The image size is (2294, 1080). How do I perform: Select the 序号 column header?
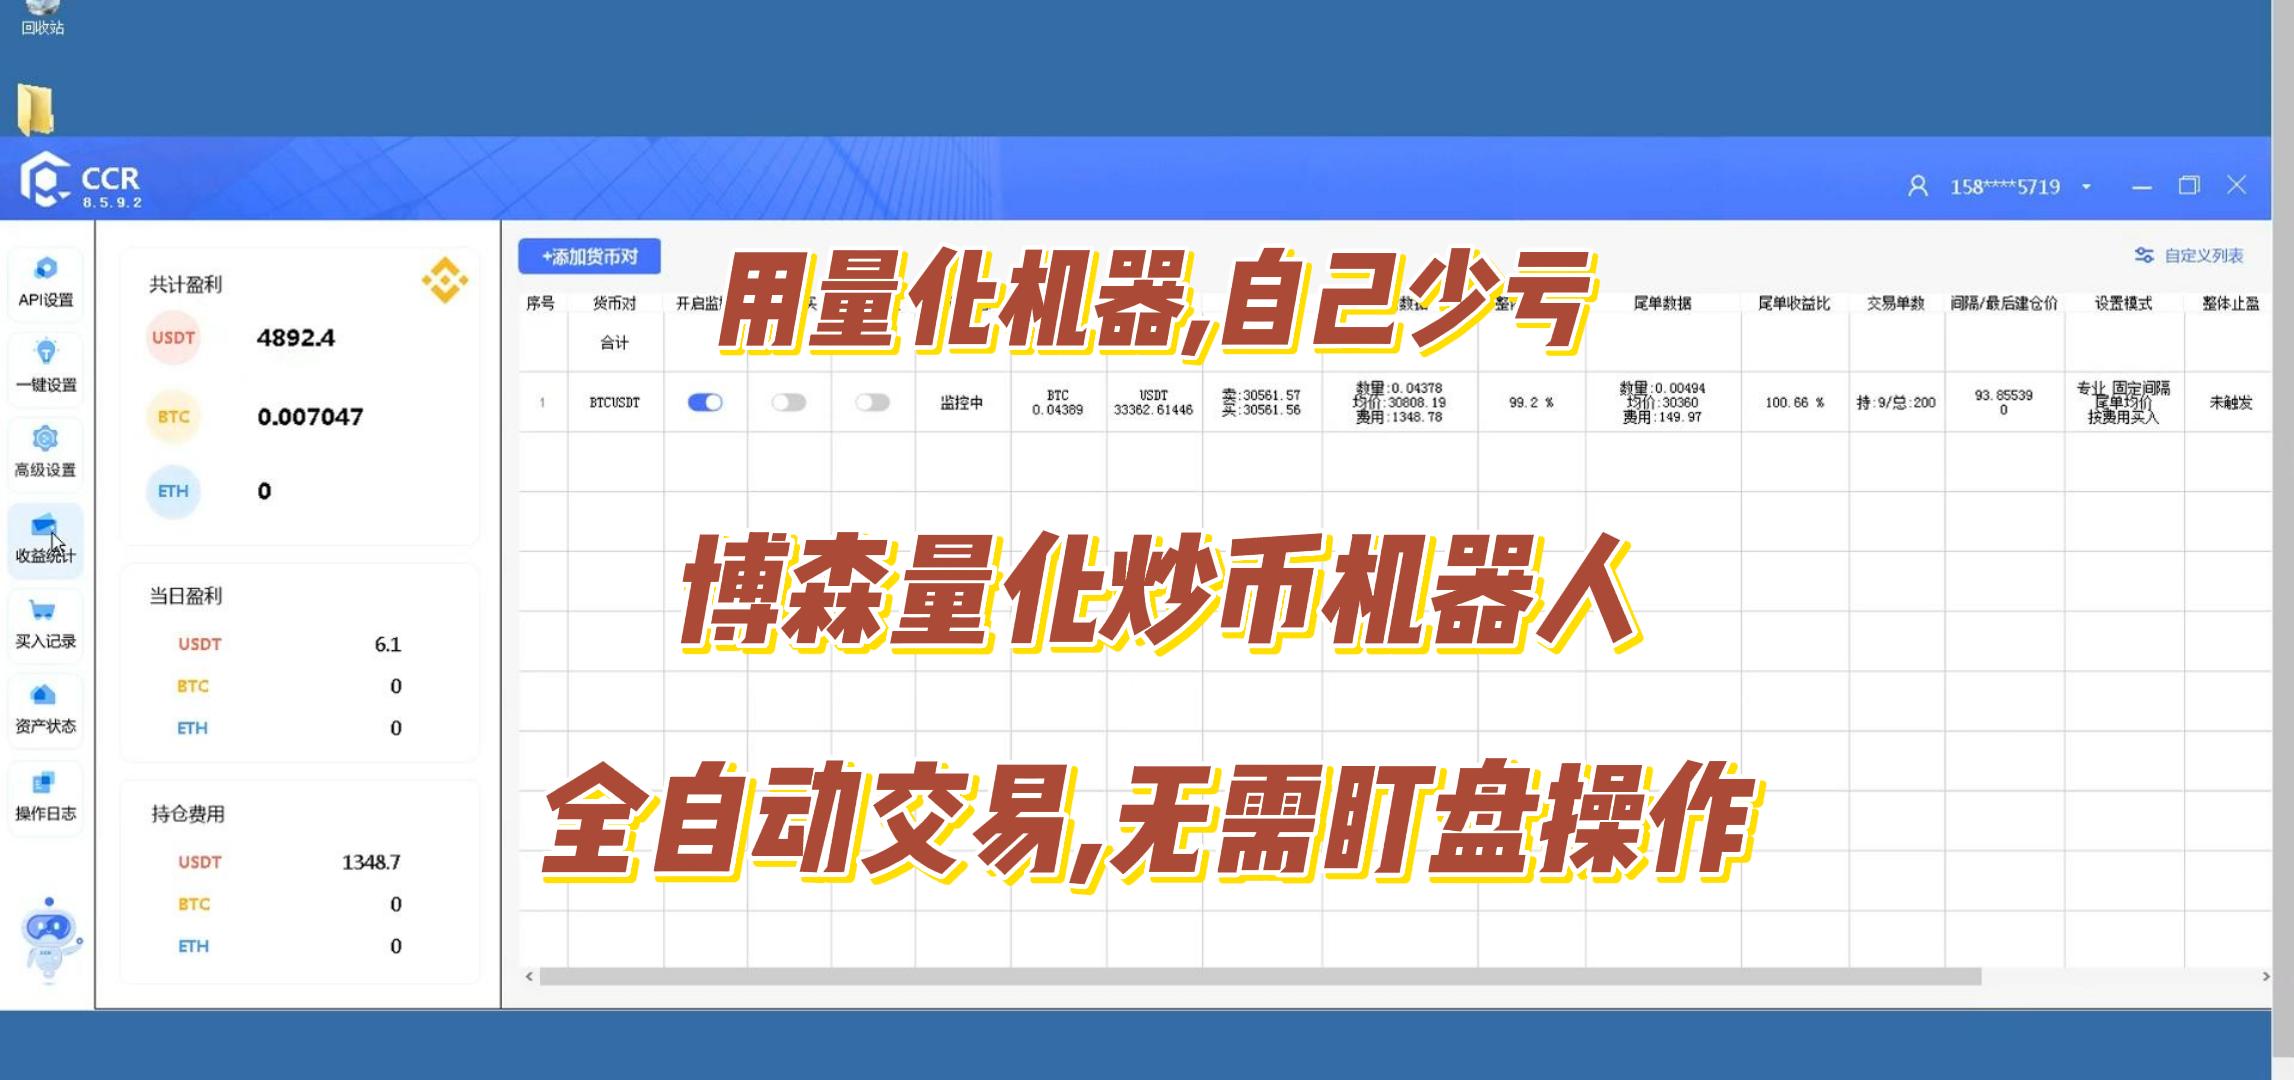click(541, 303)
